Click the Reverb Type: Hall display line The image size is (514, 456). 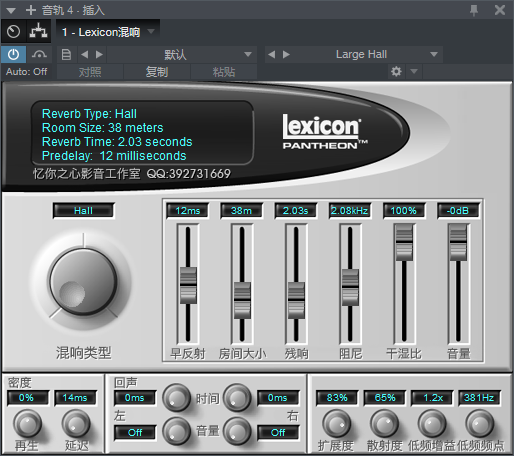(x=89, y=114)
